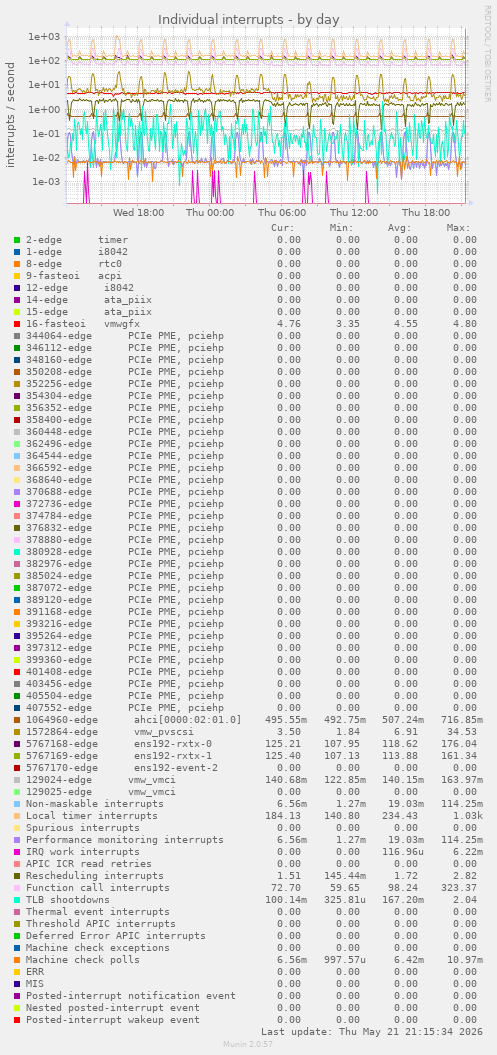Click the Rescheduling interrupts legend swatch
The width and height of the screenshot is (497, 1055).
click(x=17, y=875)
